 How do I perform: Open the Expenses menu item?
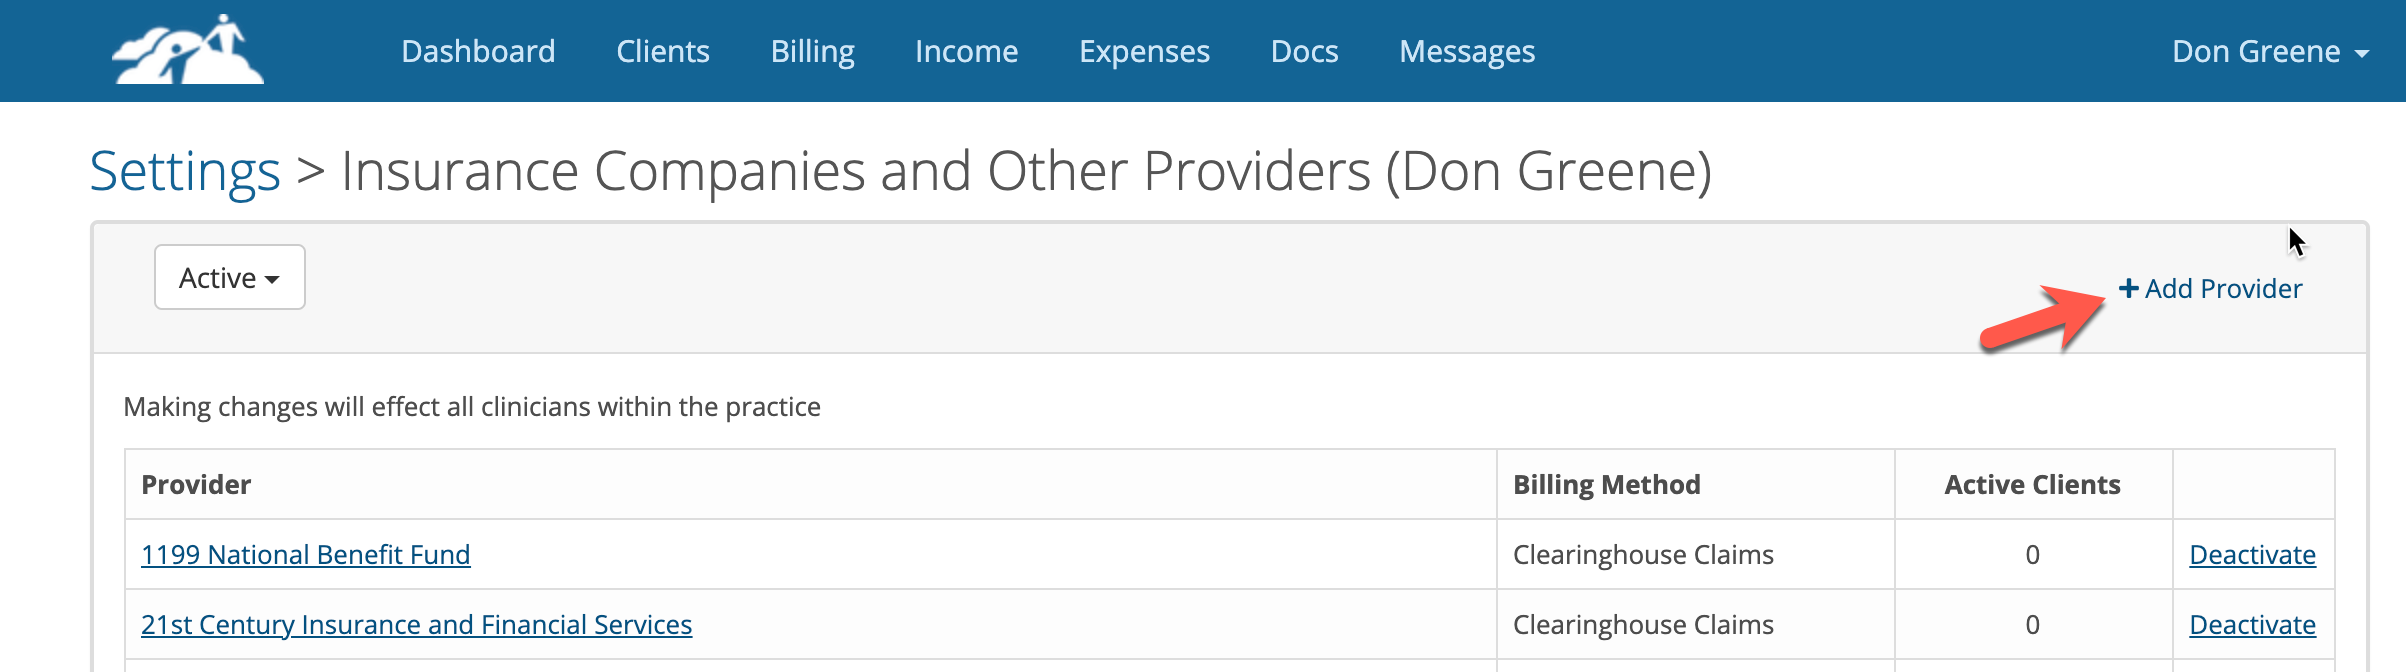[1144, 51]
